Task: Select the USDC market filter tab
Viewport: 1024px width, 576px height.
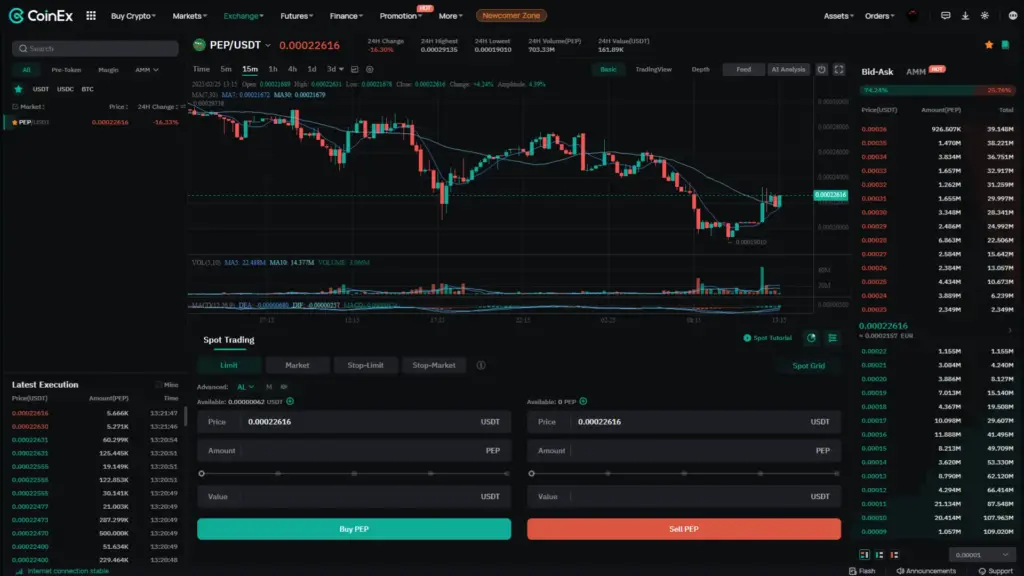Action: (x=65, y=89)
